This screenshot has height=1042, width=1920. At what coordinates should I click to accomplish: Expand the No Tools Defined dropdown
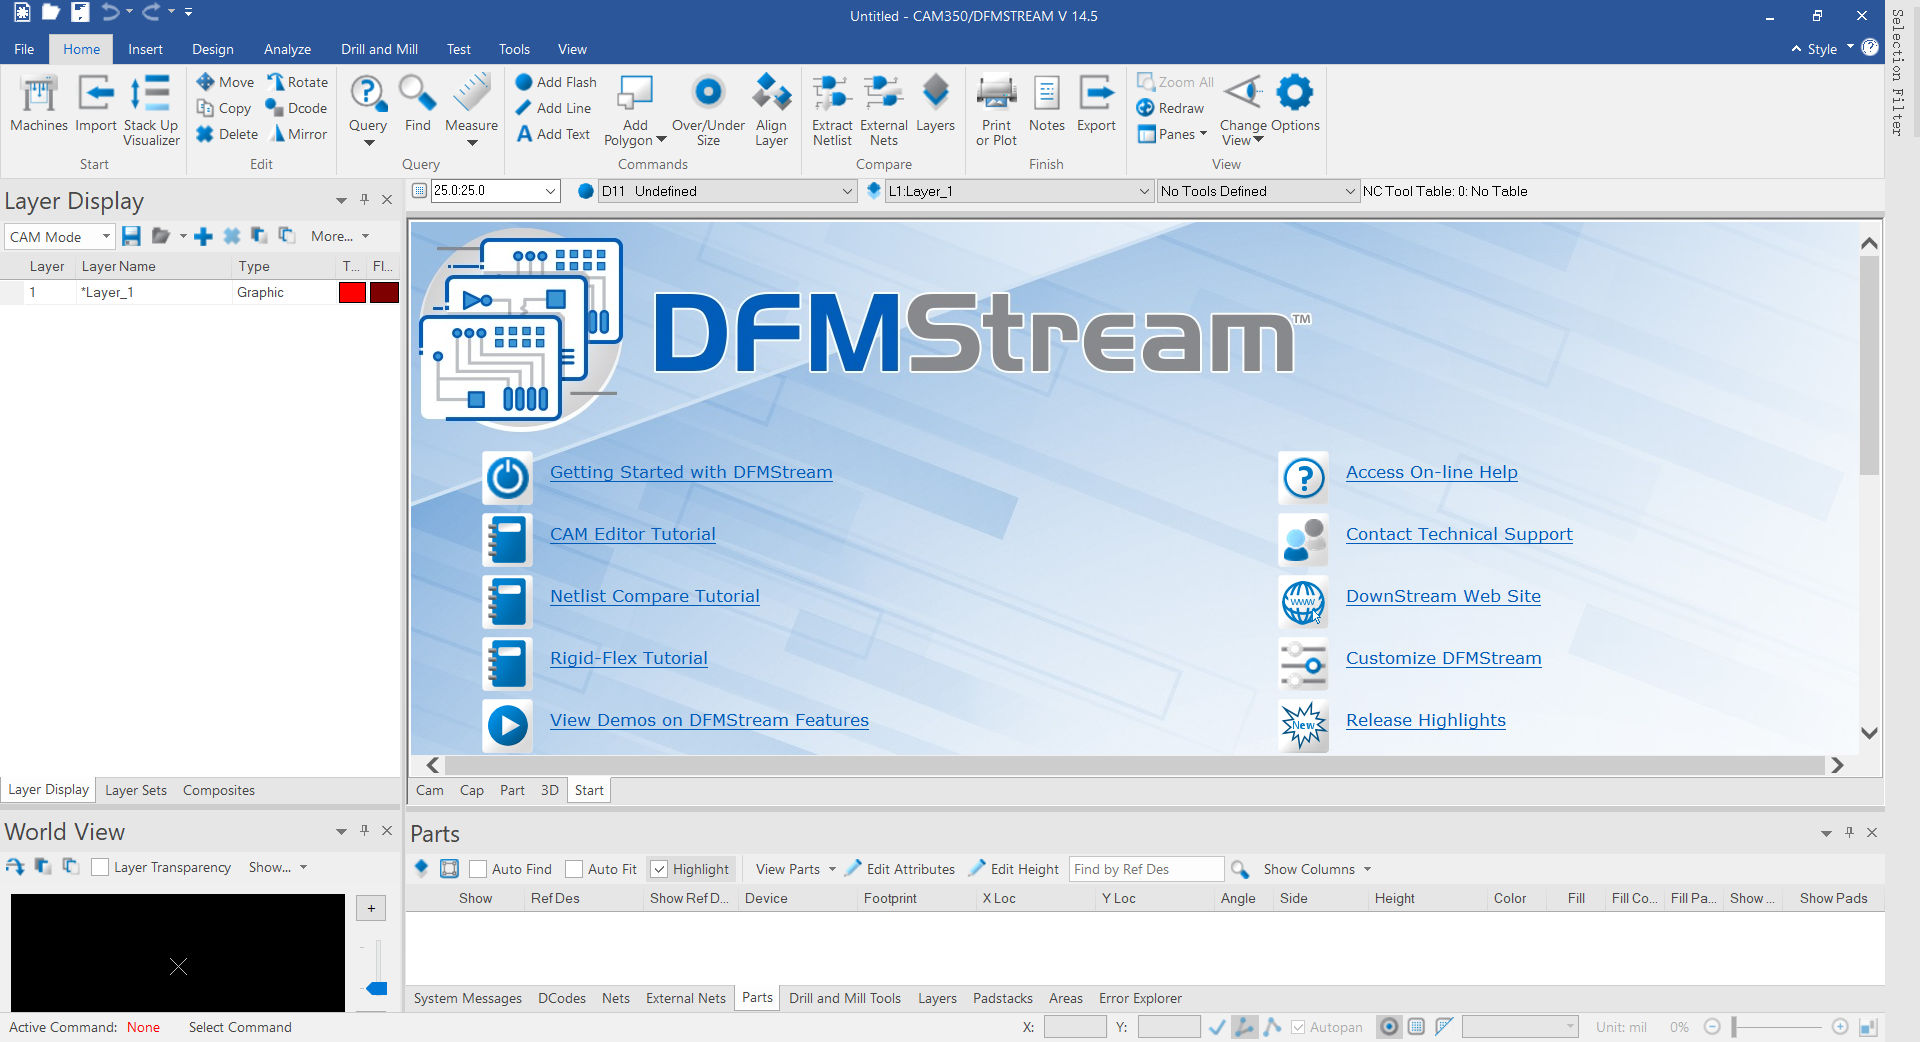(x=1349, y=191)
